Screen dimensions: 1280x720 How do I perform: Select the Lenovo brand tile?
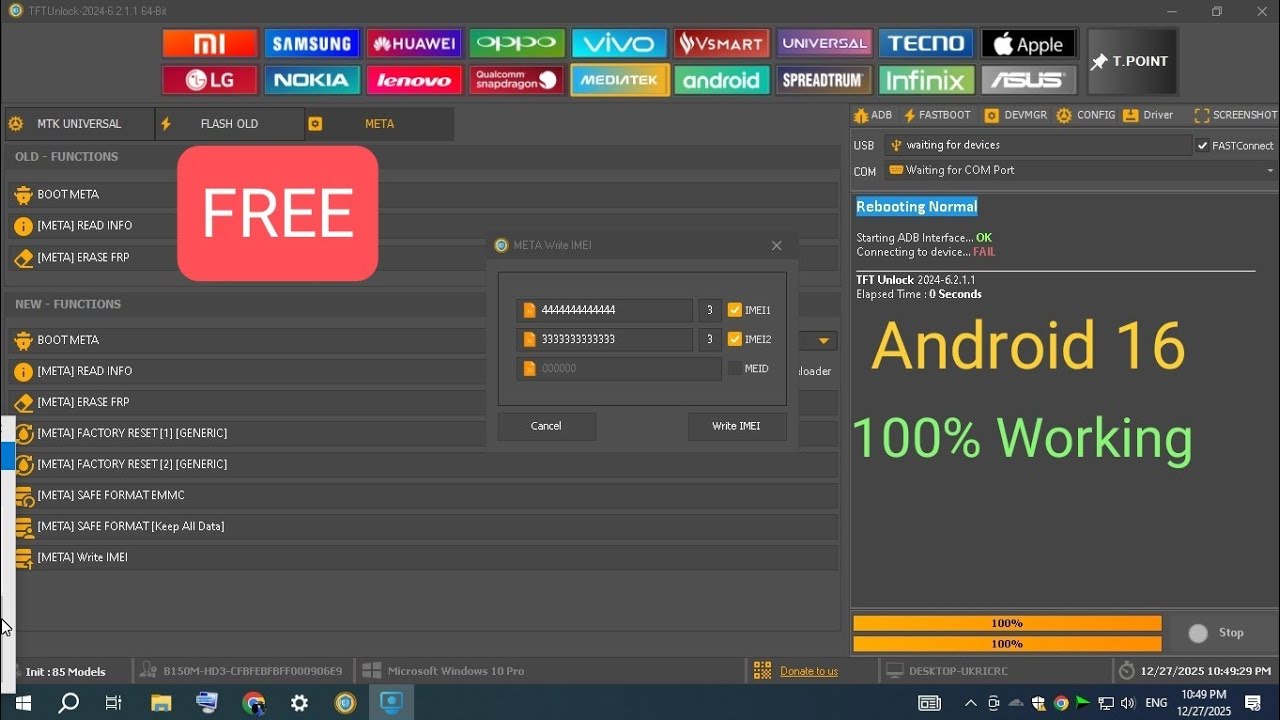click(415, 80)
